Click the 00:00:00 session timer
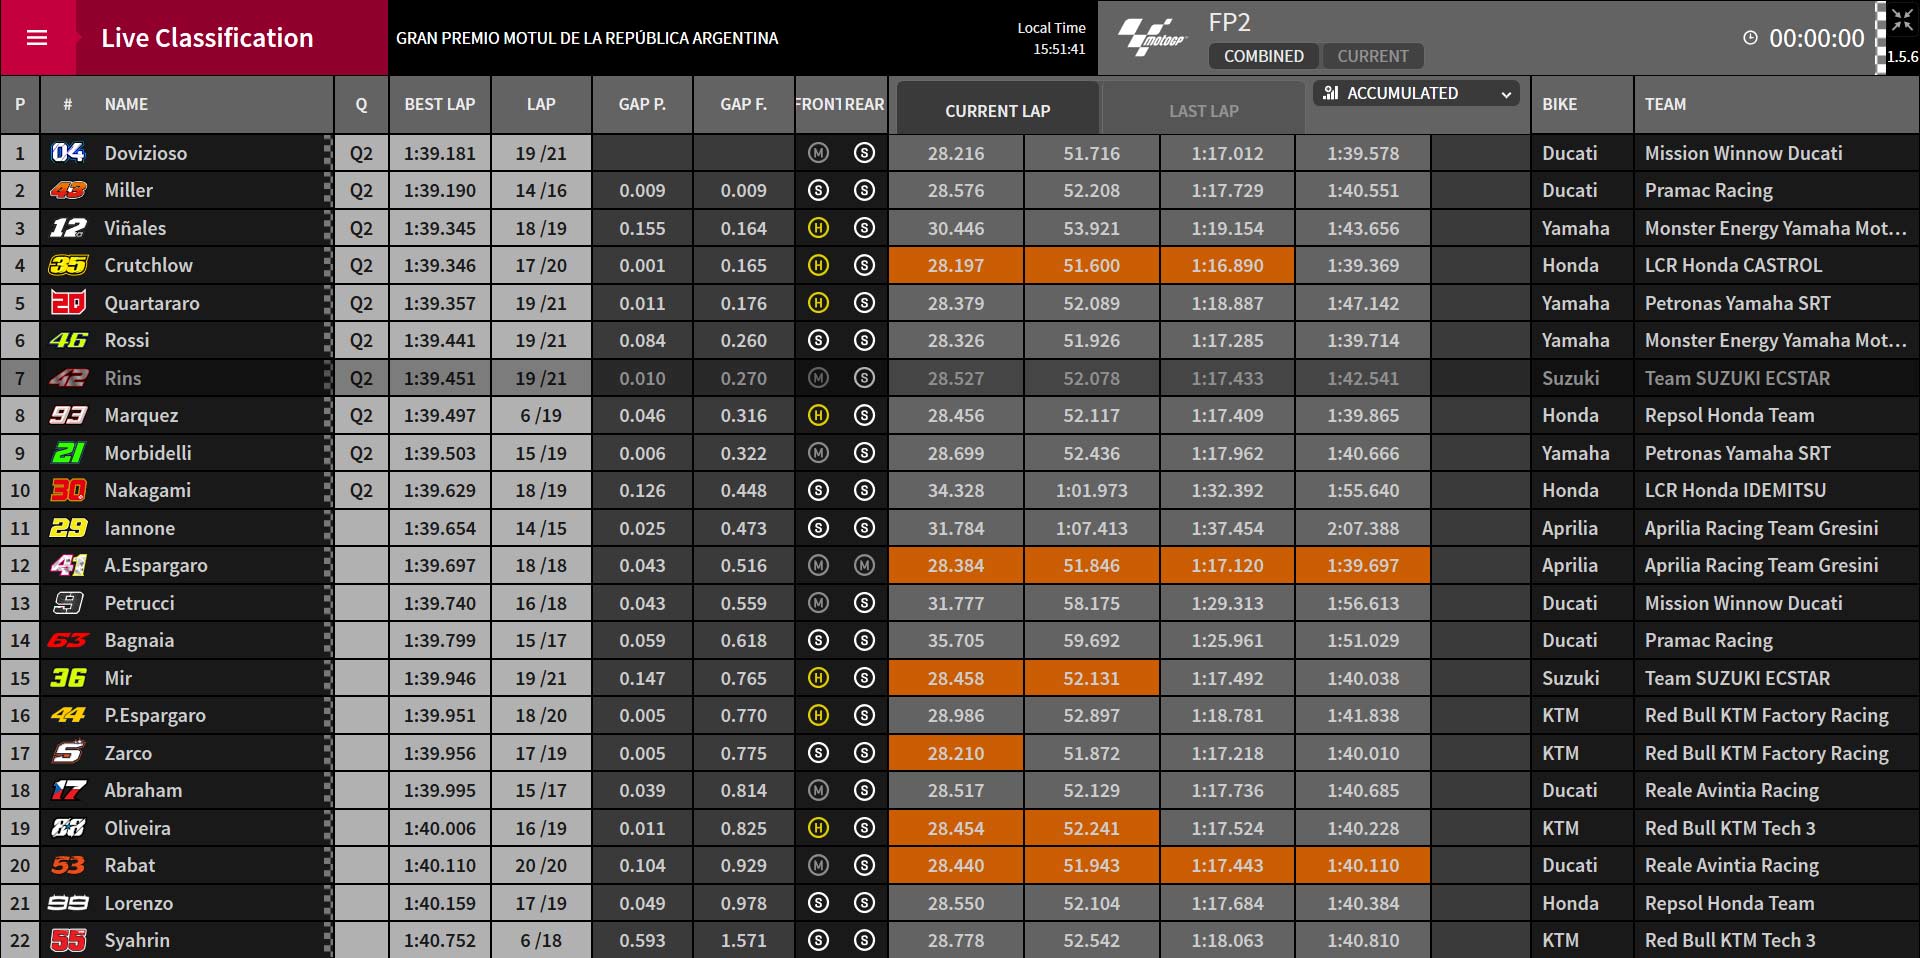This screenshot has width=1920, height=958. pos(1817,38)
